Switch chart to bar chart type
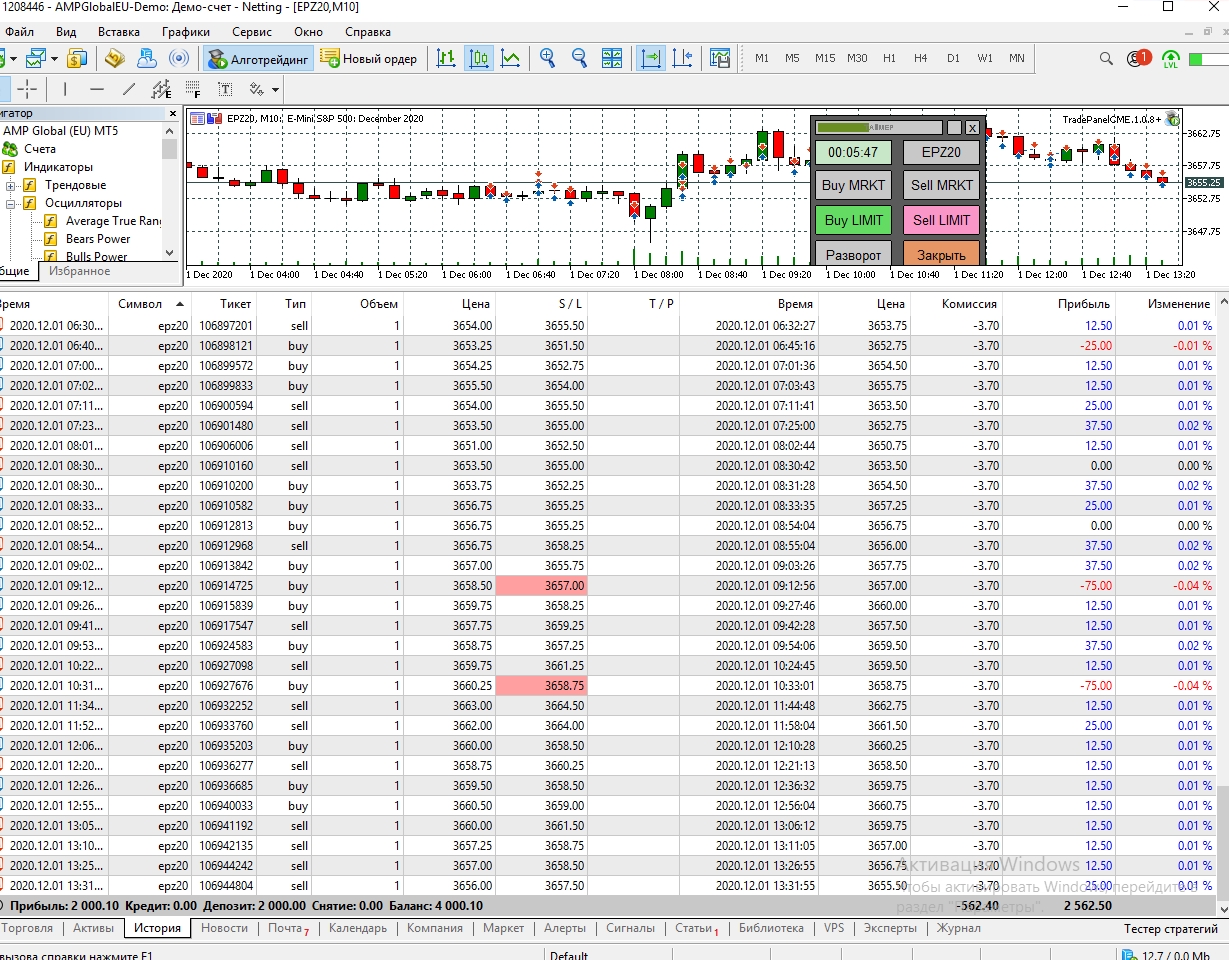 click(446, 59)
